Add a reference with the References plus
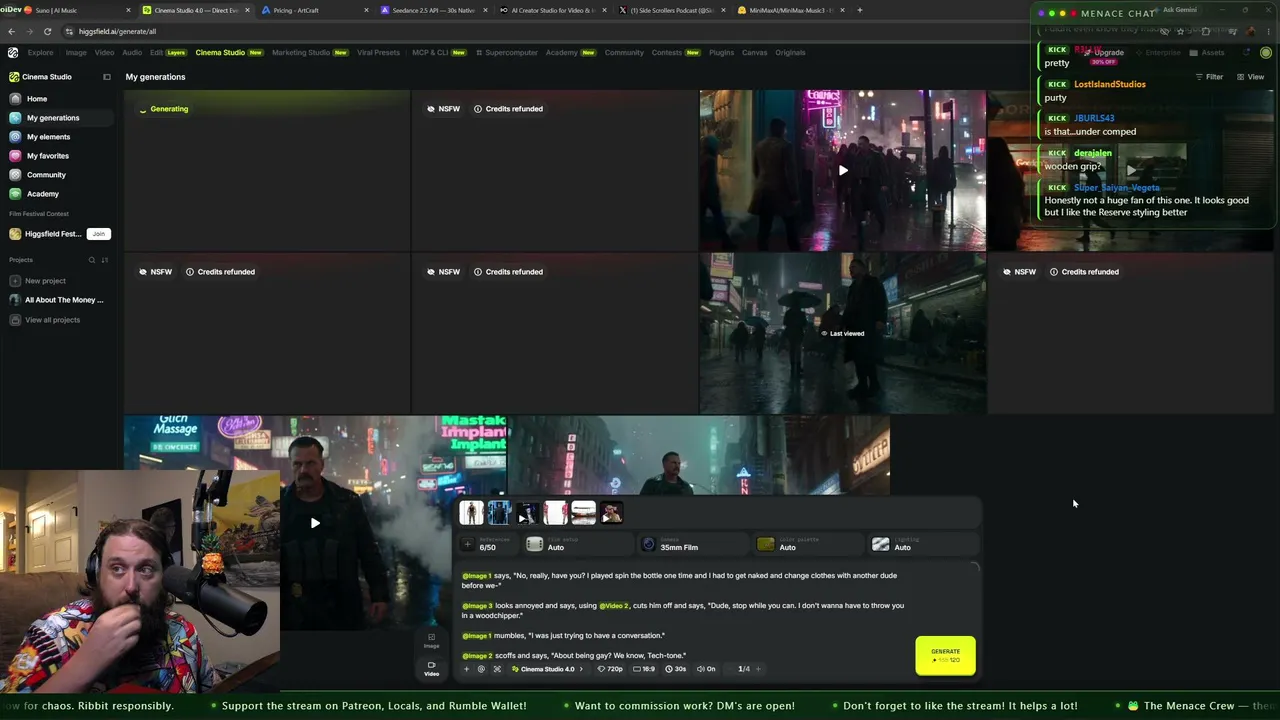The height and width of the screenshot is (720, 1280). (x=467, y=544)
